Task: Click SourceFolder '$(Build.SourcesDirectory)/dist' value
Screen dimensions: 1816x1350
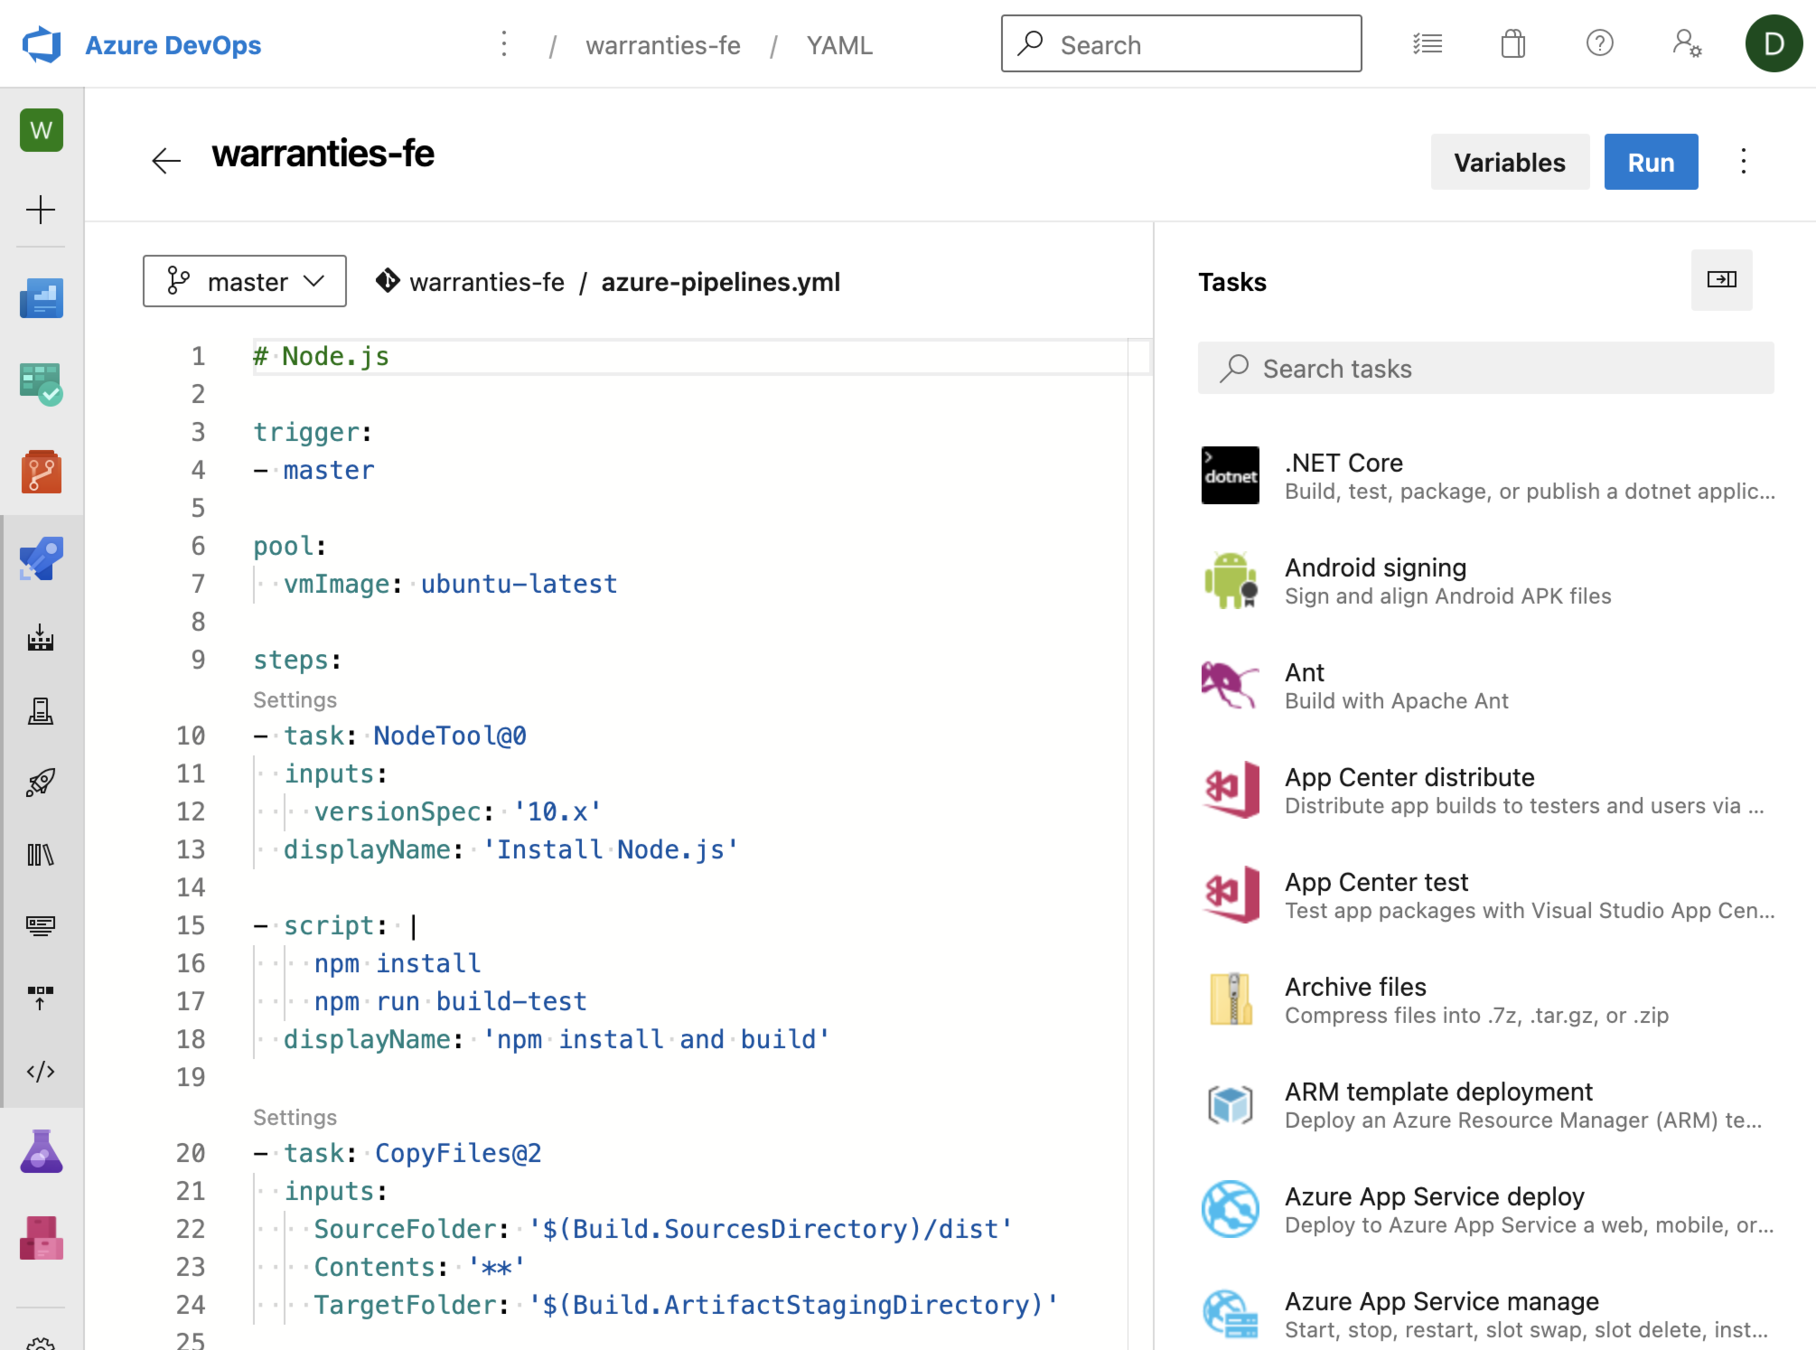Action: [x=770, y=1229]
